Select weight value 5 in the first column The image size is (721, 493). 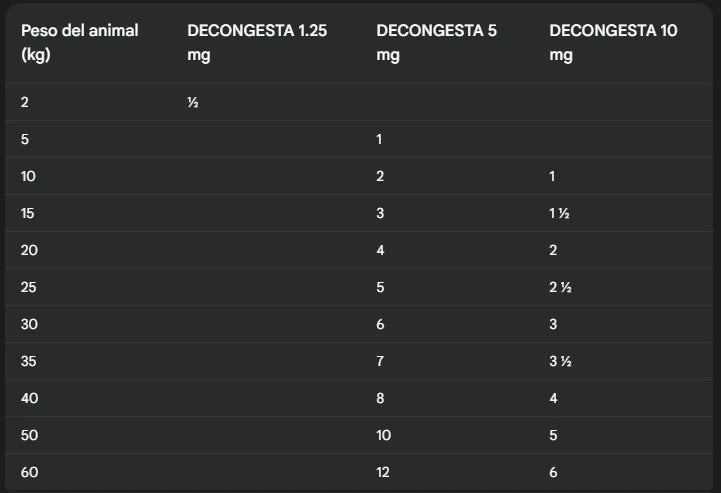(25, 139)
